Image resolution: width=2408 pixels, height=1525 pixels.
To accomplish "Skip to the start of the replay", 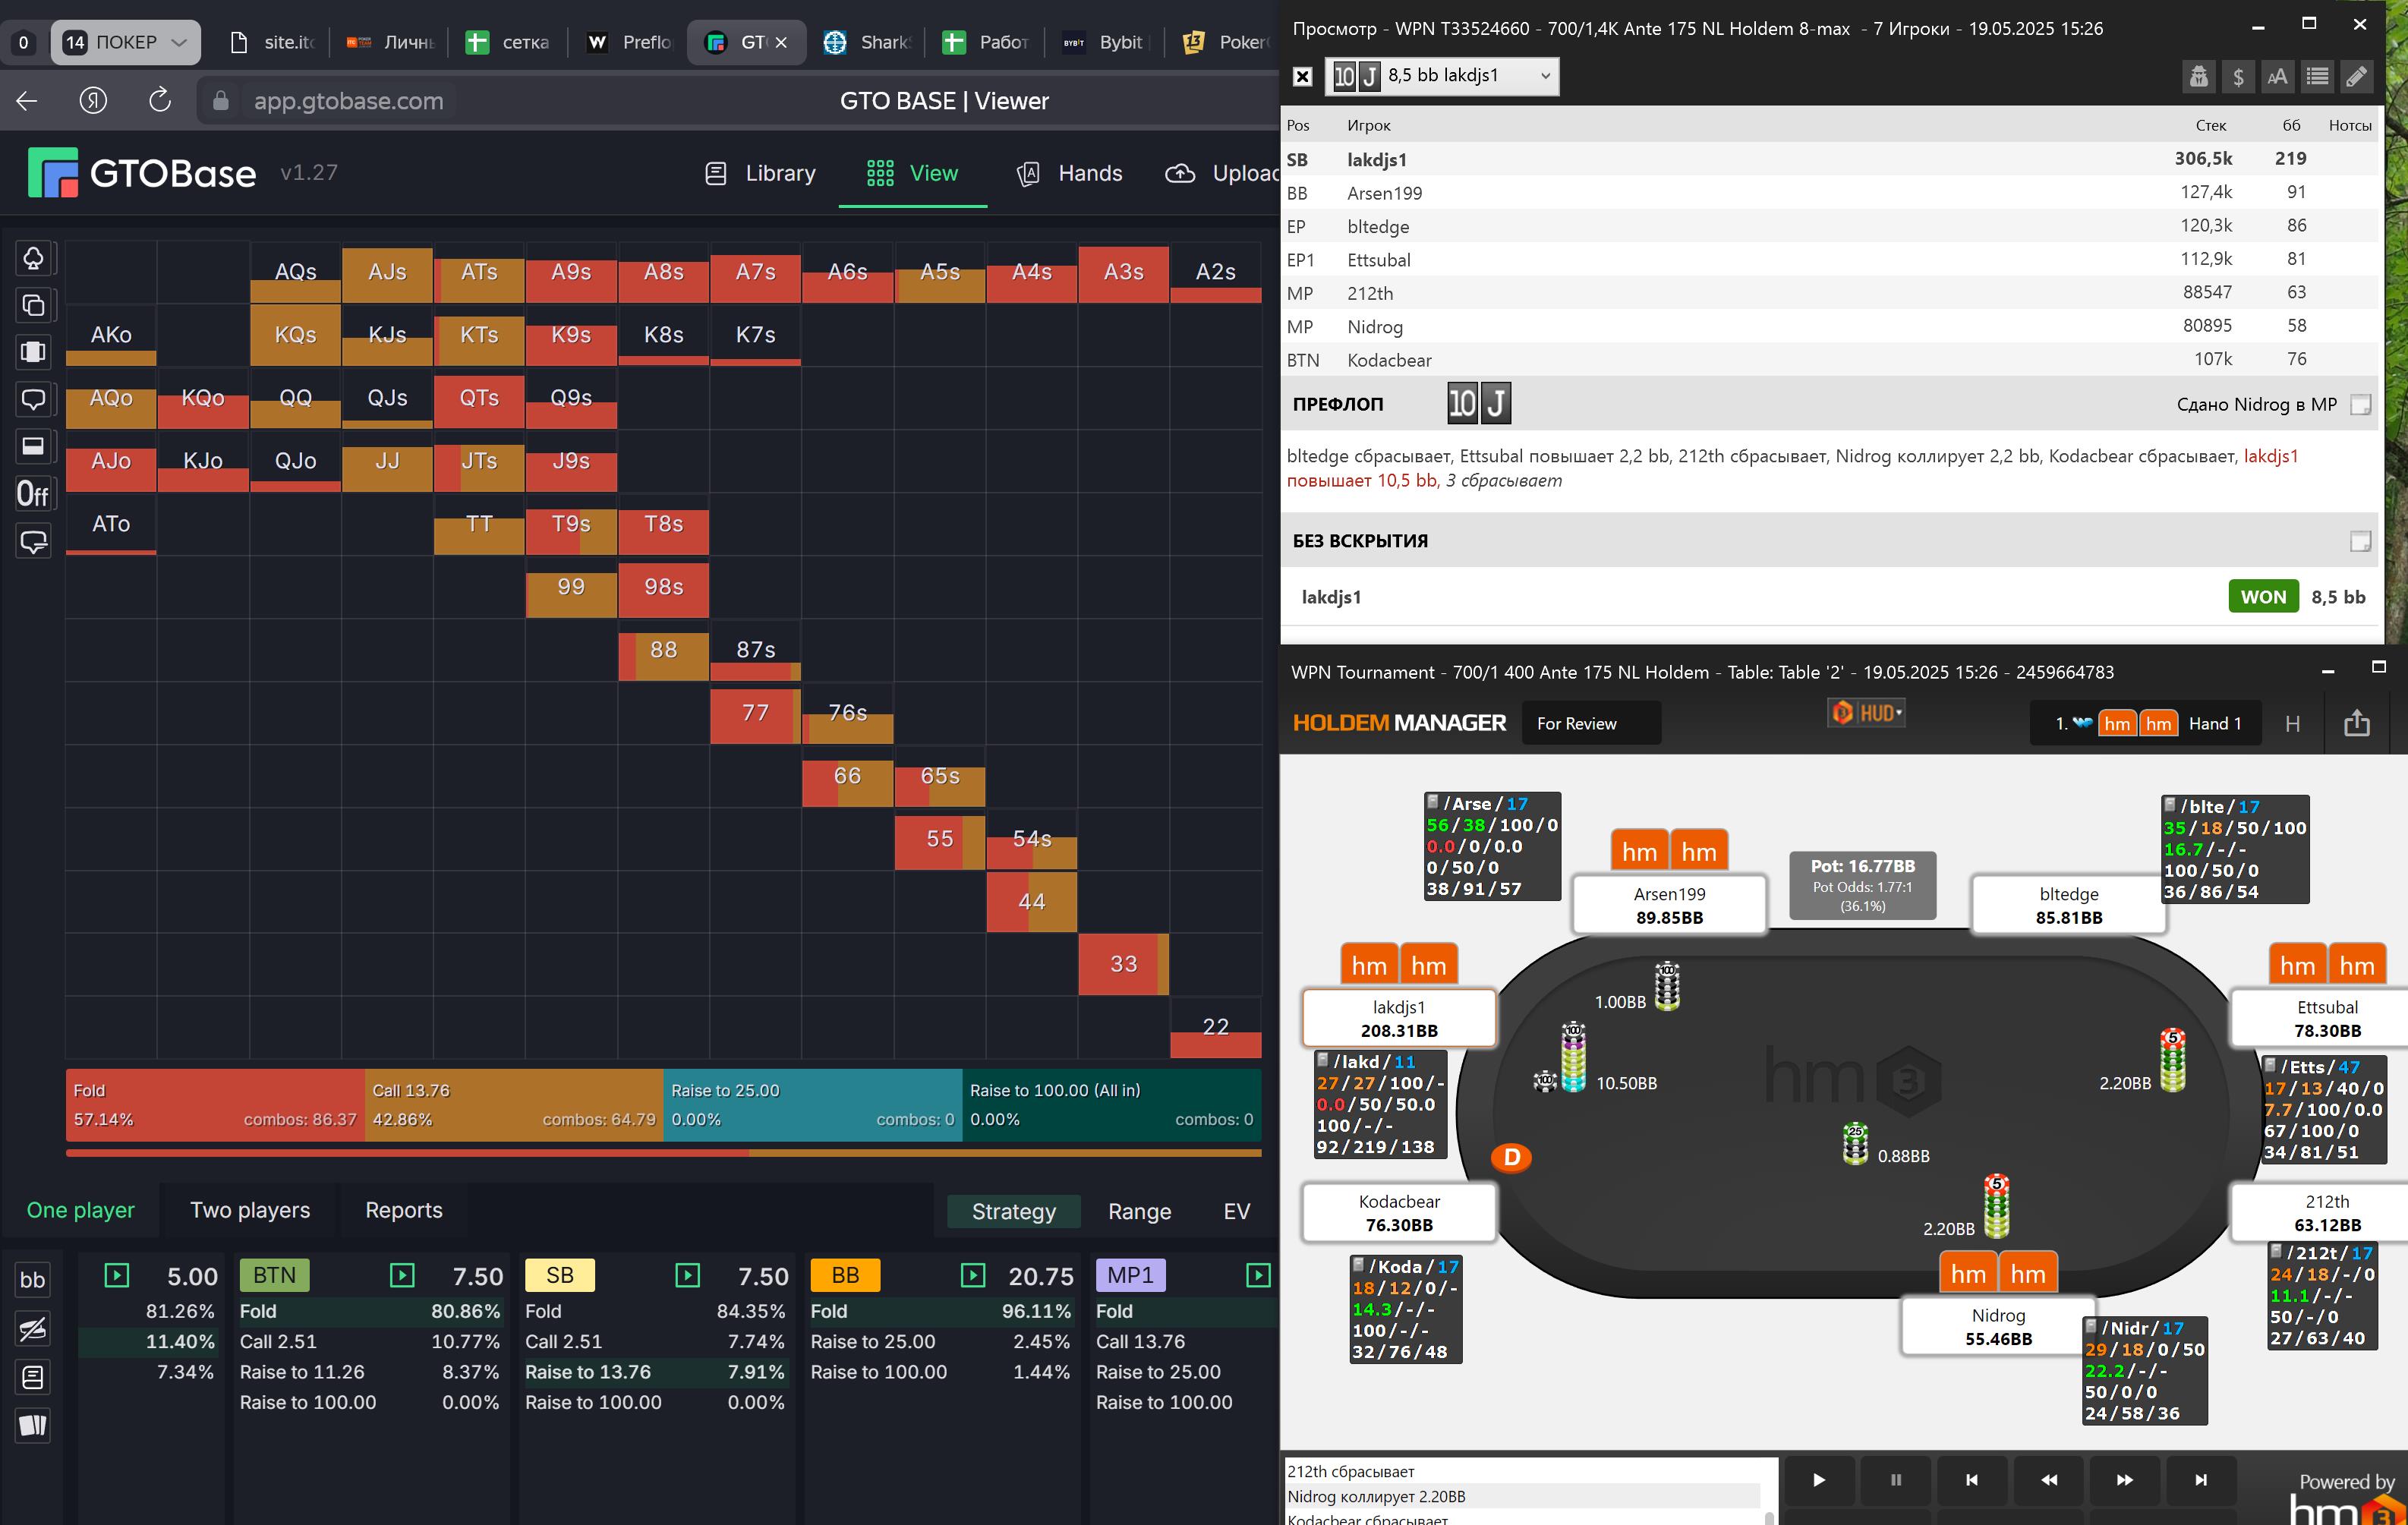I will click(x=1972, y=1480).
